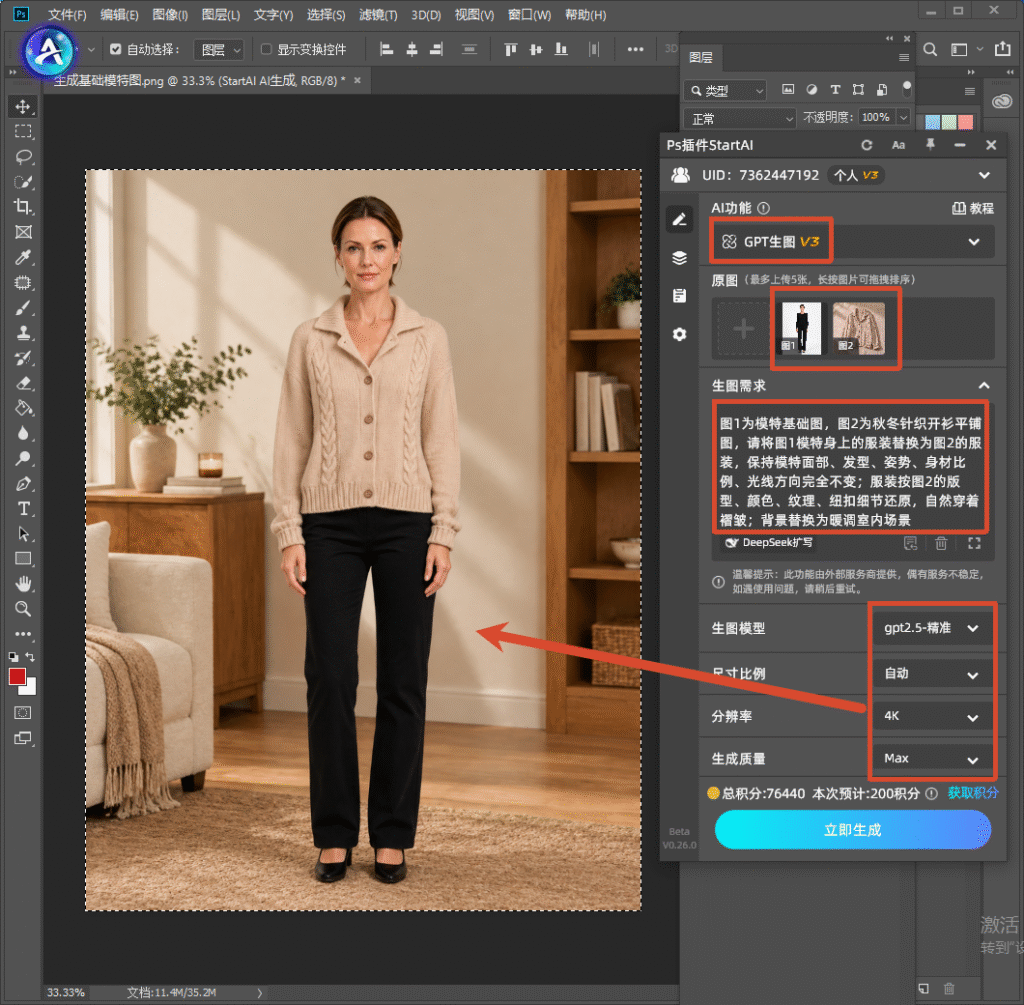This screenshot has height=1005, width=1024.
Task: Select the Hand tool
Action: (x=23, y=584)
